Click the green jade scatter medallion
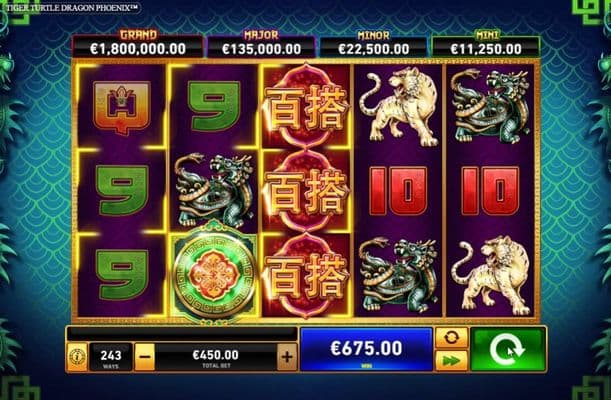The width and height of the screenshot is (611, 400). 214,274
